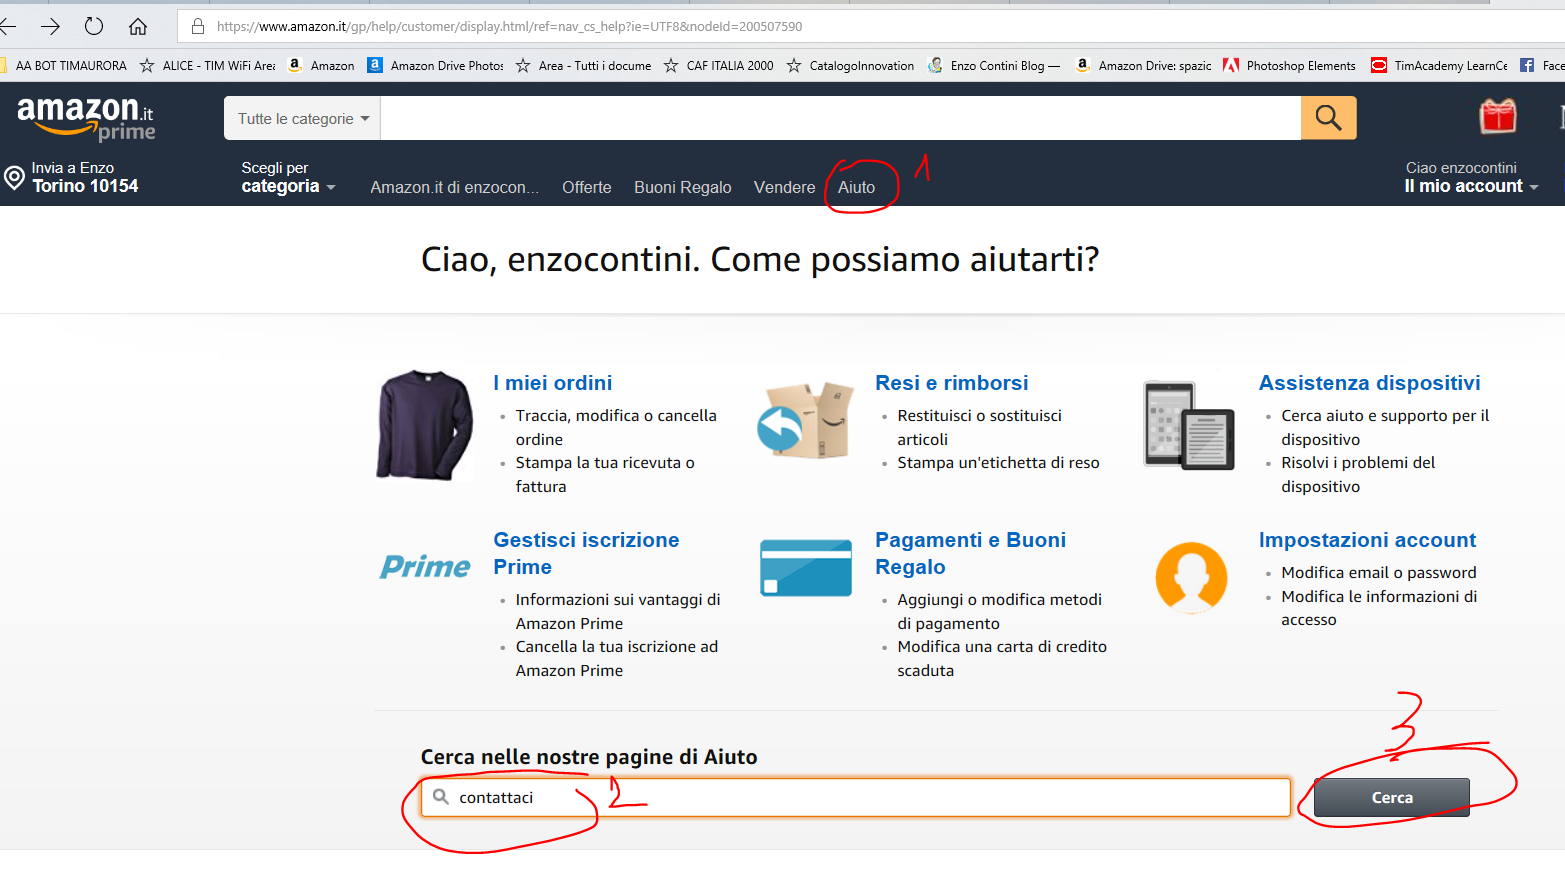Image resolution: width=1565 pixels, height=880 pixels.
Task: Click the orange account avatar icon
Action: 1190,577
